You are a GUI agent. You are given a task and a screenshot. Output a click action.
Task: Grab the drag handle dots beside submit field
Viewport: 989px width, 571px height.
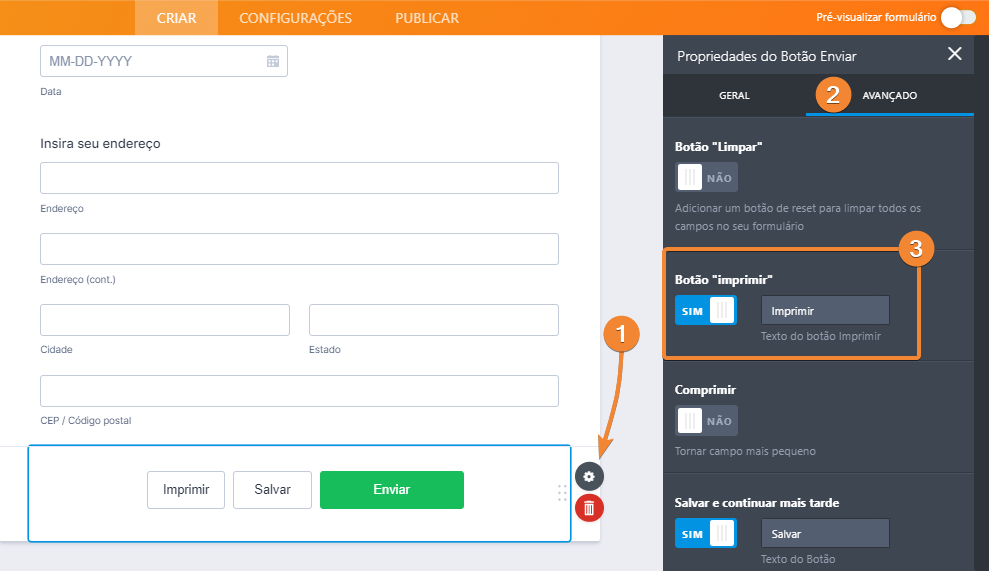click(x=562, y=492)
